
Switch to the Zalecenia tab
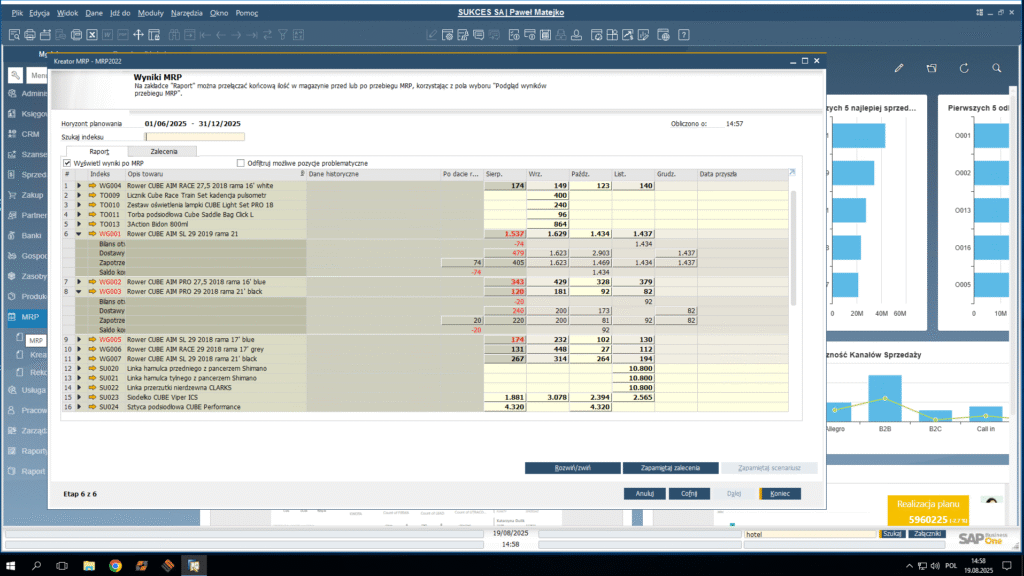pyautogui.click(x=163, y=152)
